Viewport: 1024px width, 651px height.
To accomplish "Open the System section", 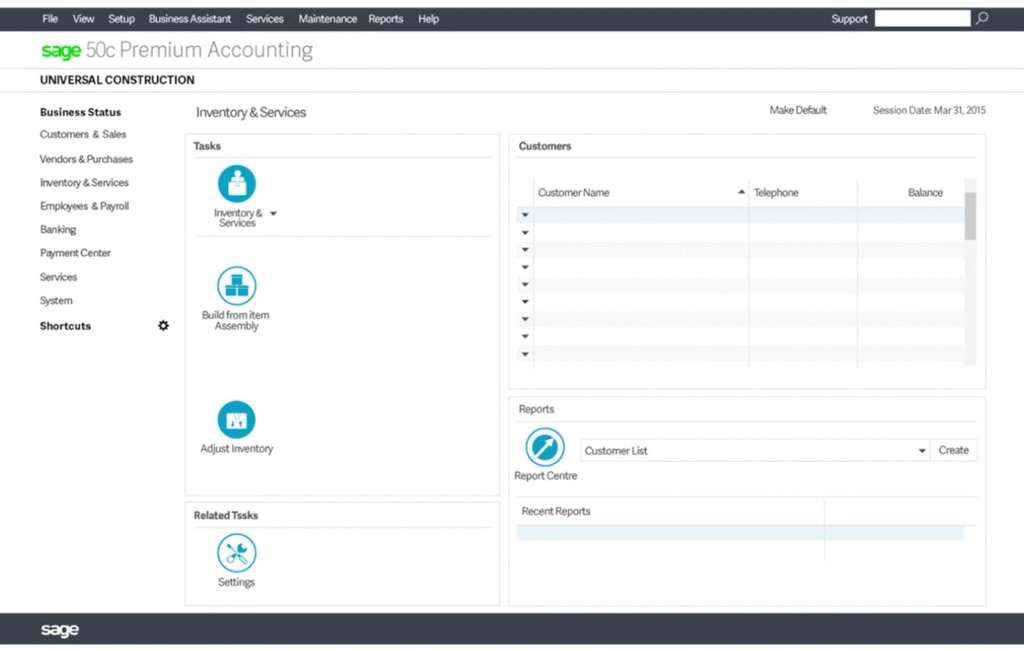I will click(x=56, y=300).
